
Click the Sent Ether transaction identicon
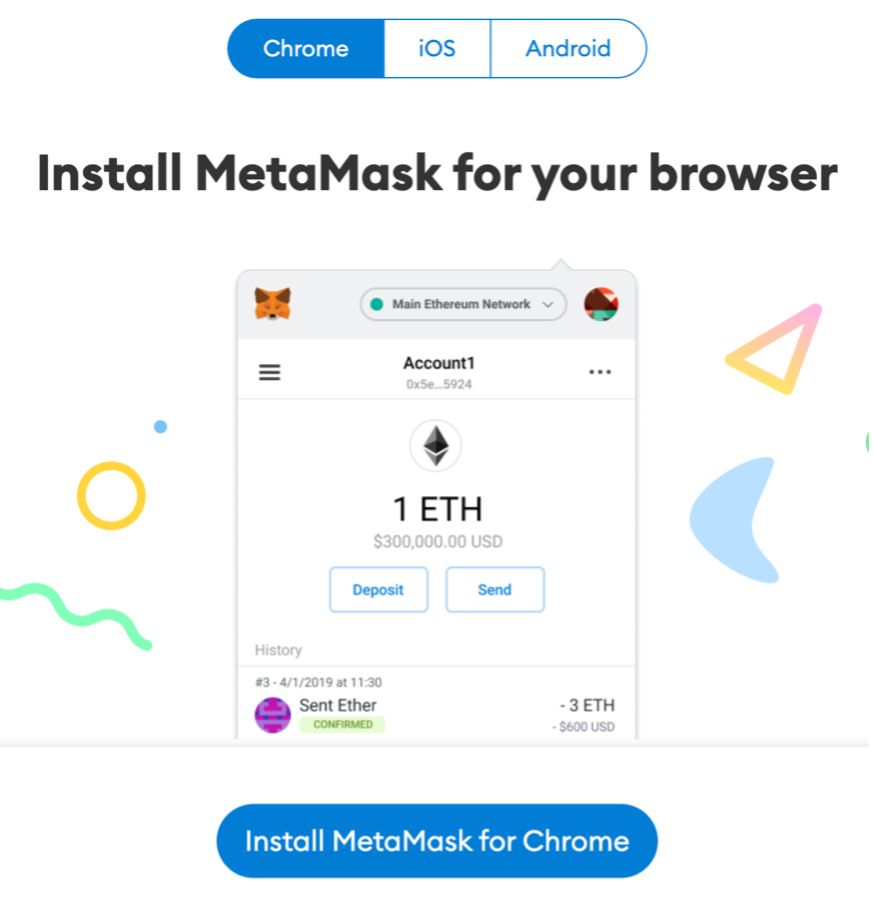273,716
